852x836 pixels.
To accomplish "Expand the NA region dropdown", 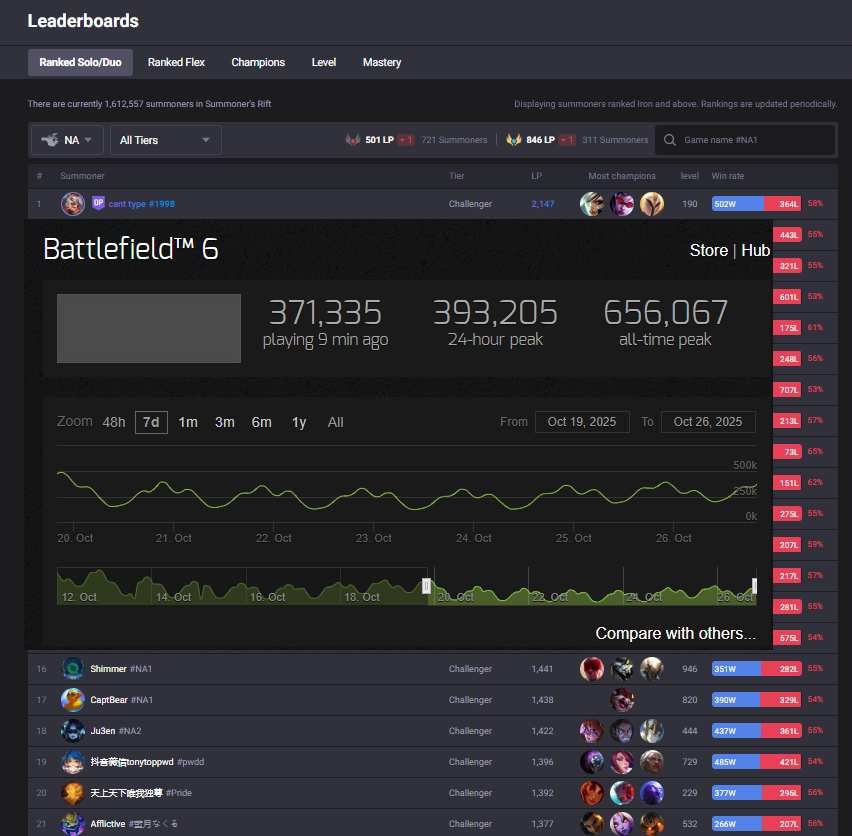I will point(67,140).
